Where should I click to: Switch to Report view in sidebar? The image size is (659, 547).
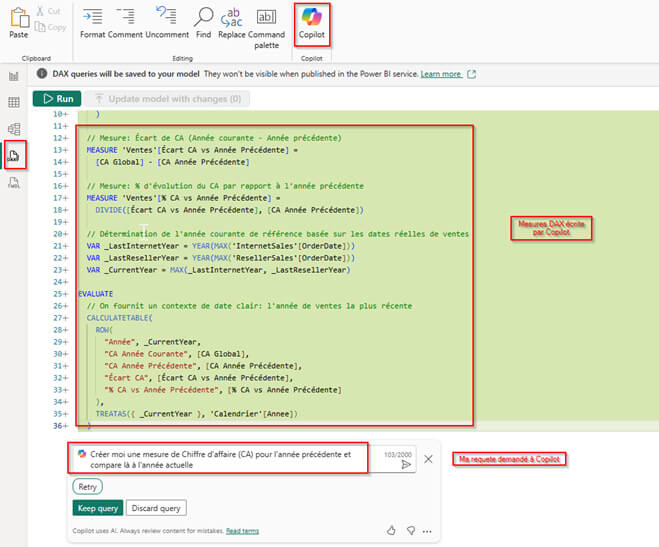pyautogui.click(x=14, y=75)
